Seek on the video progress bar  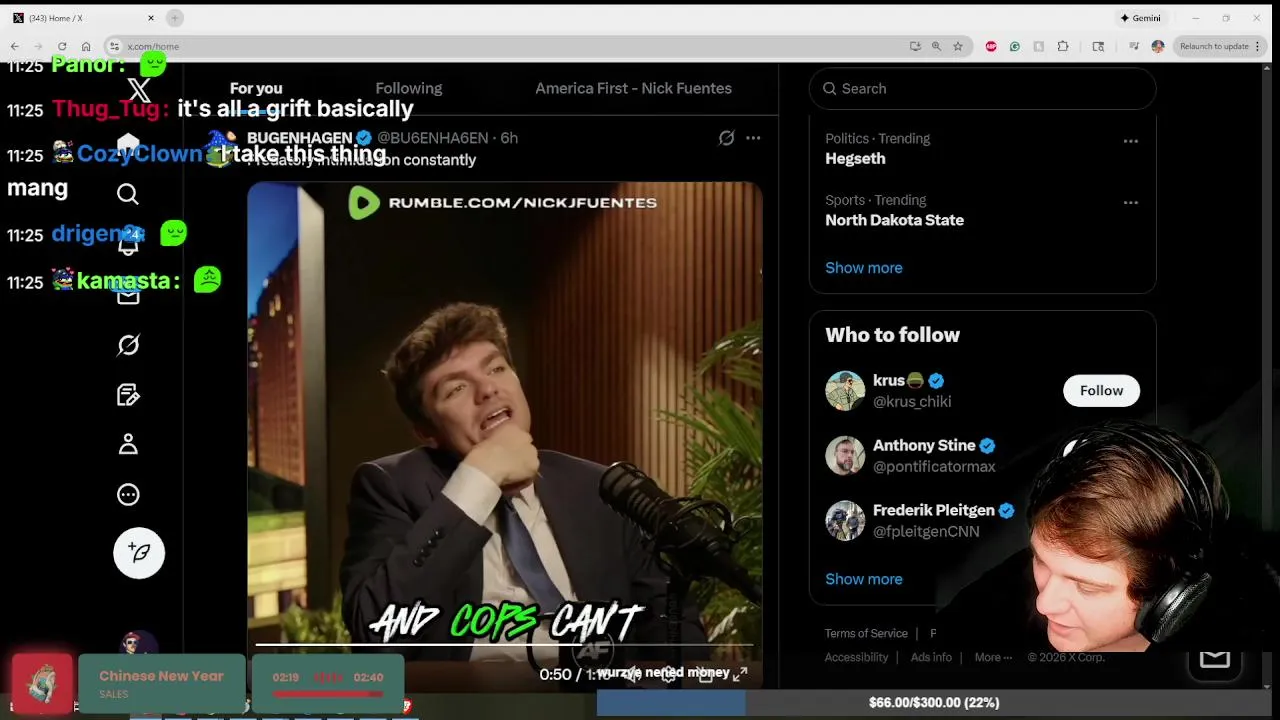click(x=504, y=645)
